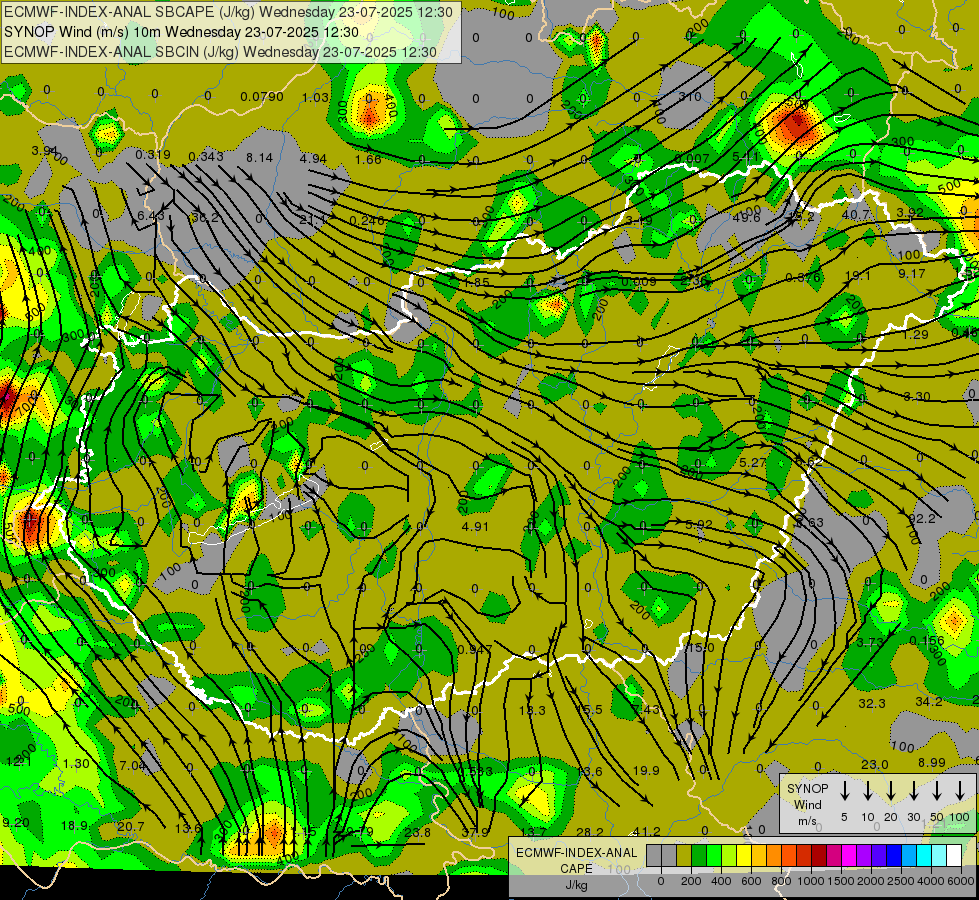Click the 37.9 value on the map
The height and width of the screenshot is (900, 979).
pos(475,833)
